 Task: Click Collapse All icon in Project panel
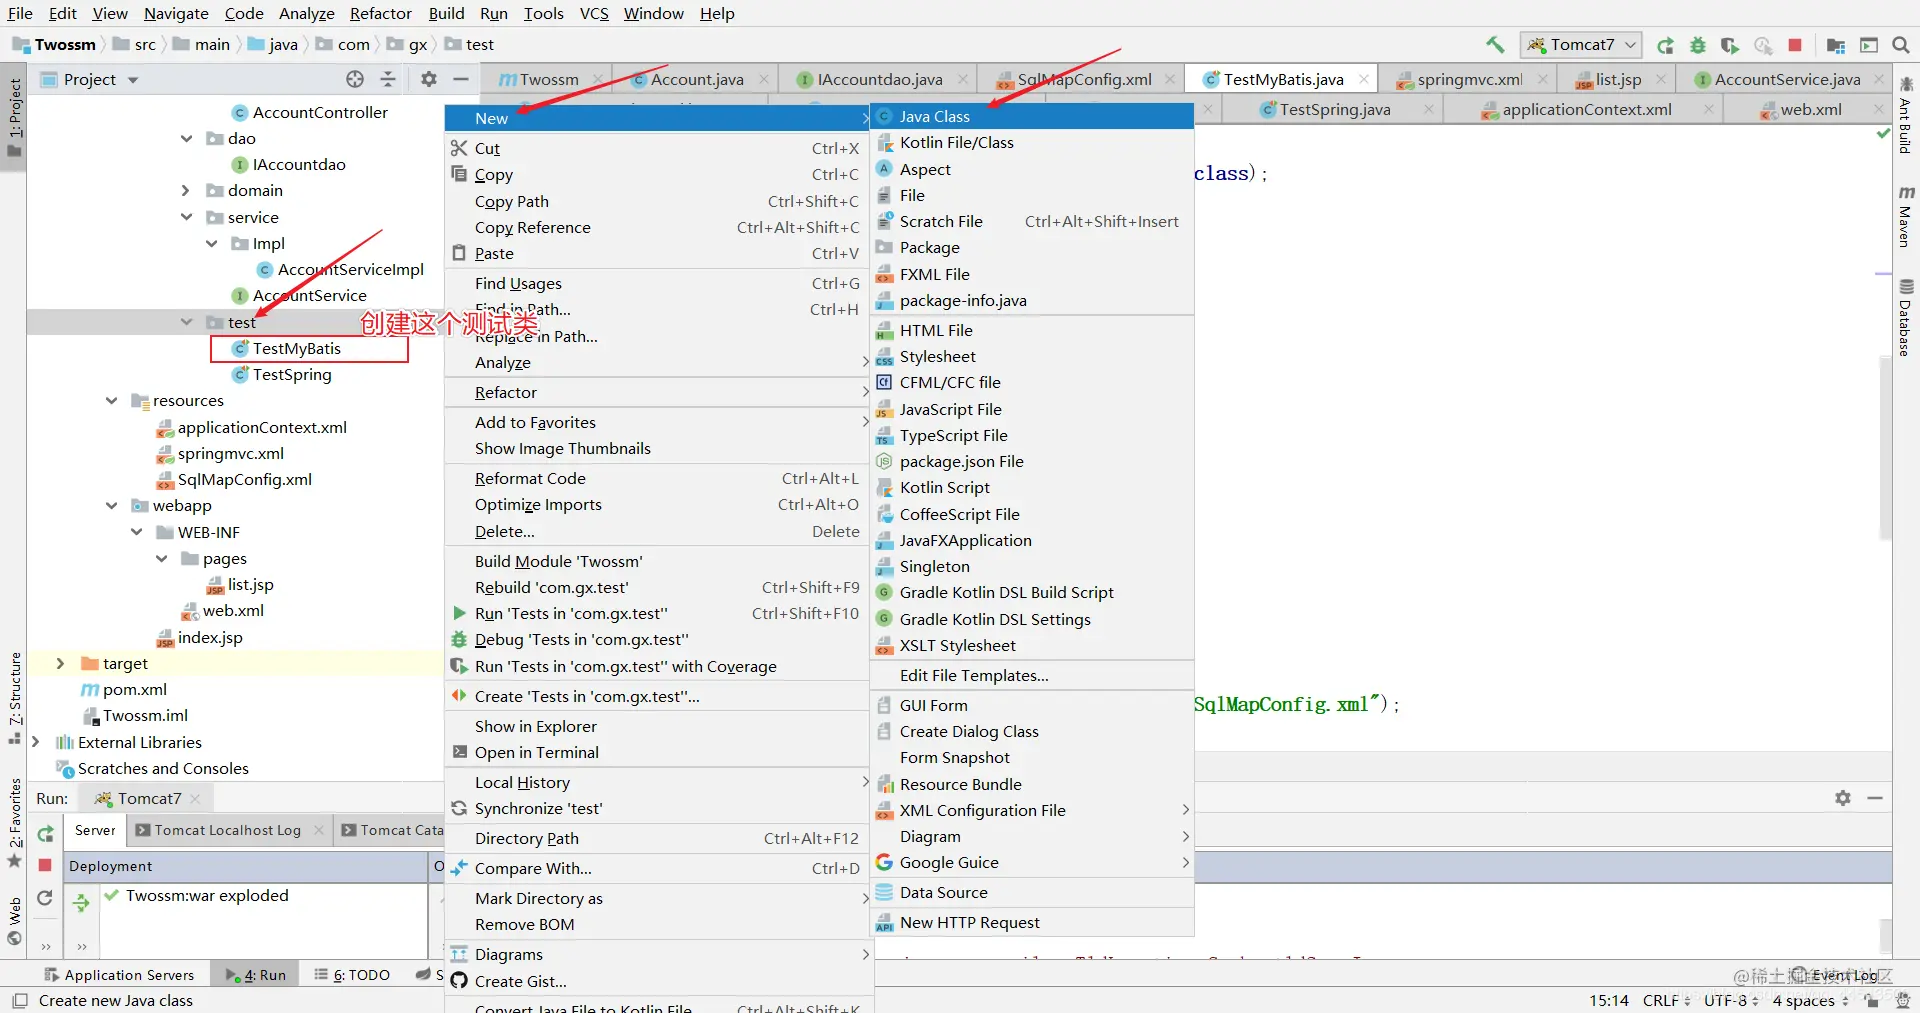388,79
